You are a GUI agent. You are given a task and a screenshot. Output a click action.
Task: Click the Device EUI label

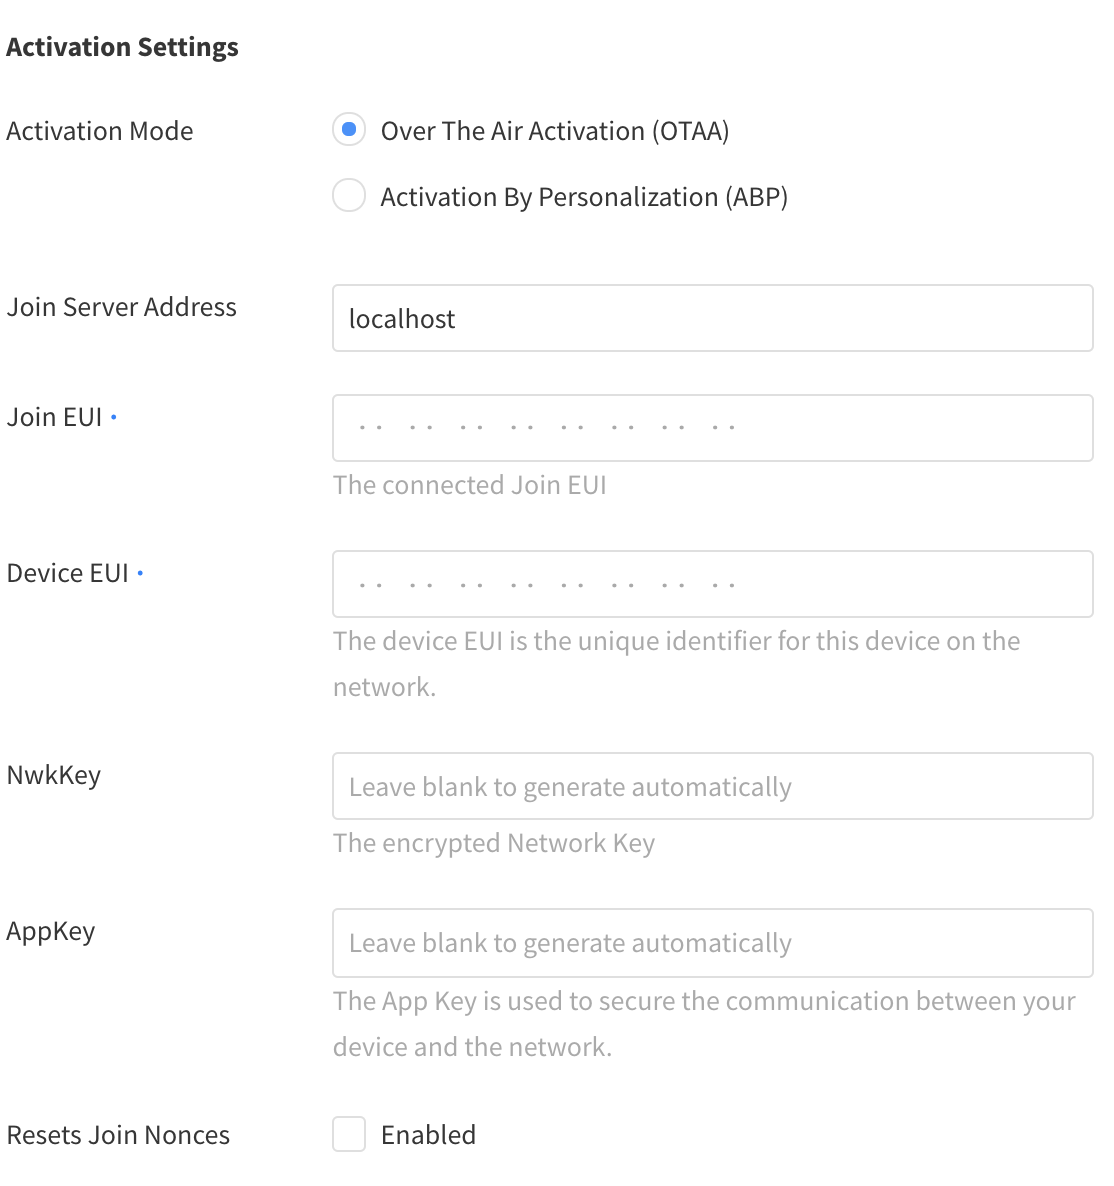tap(67, 572)
